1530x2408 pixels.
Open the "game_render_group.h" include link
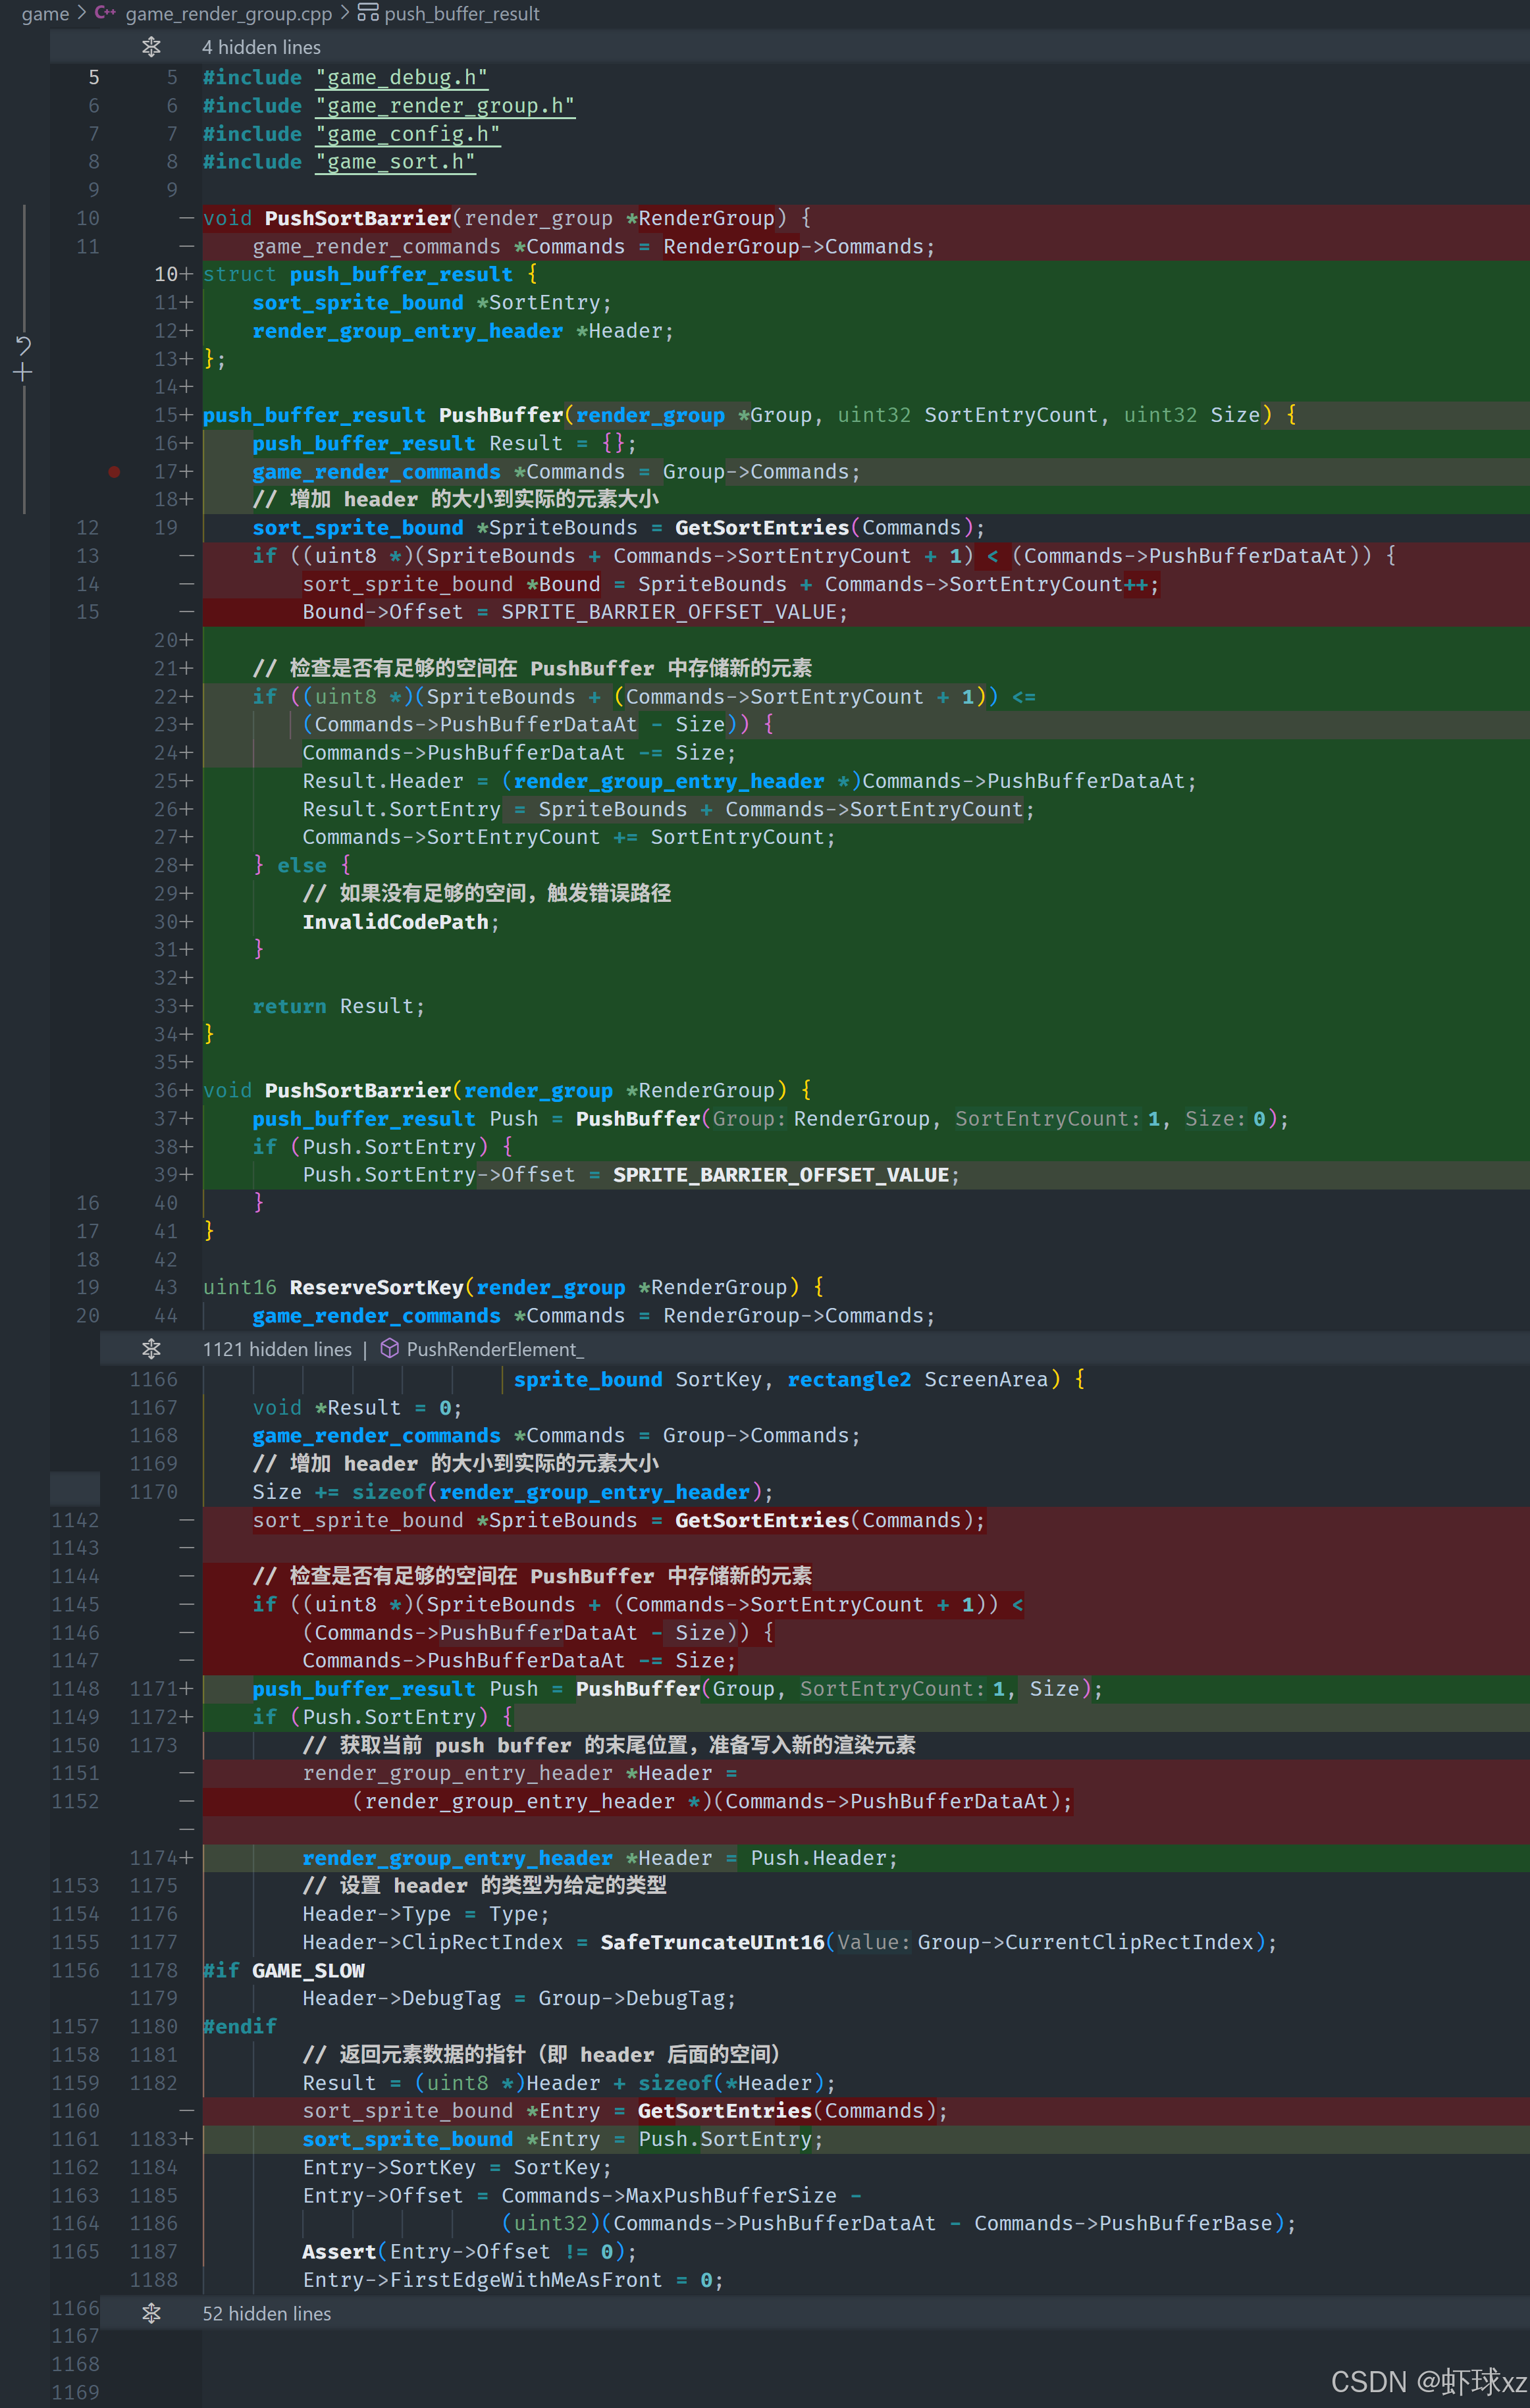[445, 105]
